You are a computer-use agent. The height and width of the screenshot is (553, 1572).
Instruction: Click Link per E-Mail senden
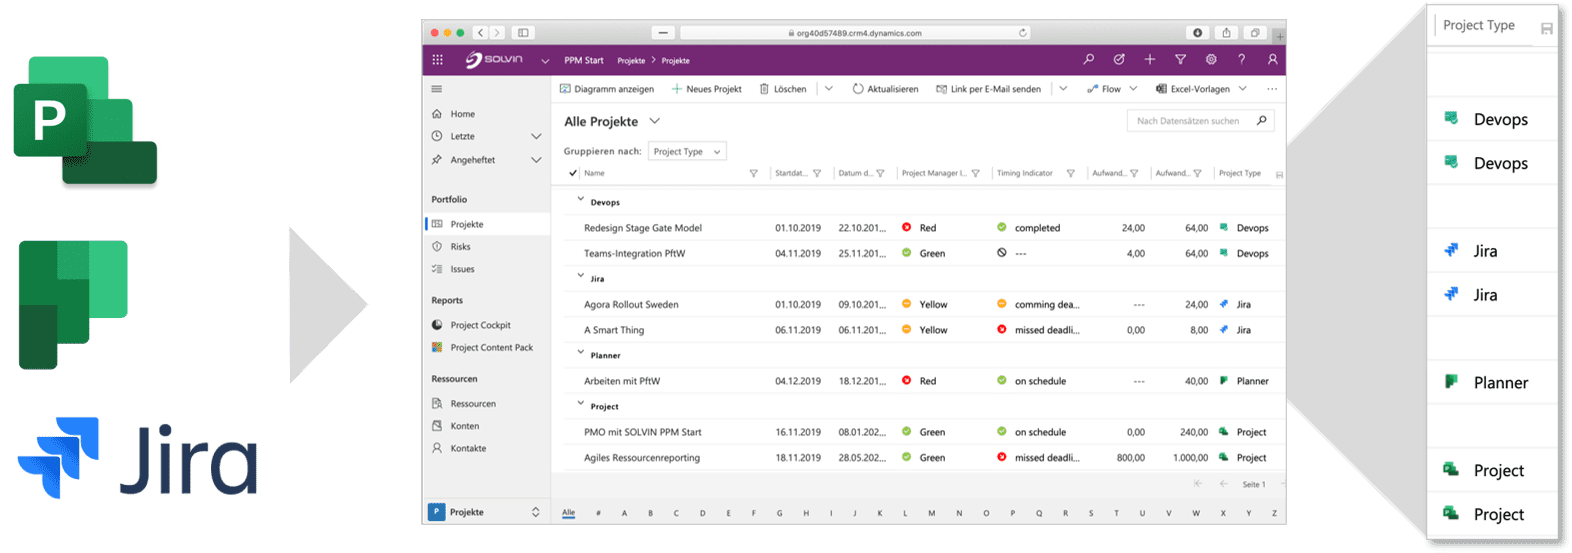(x=988, y=89)
